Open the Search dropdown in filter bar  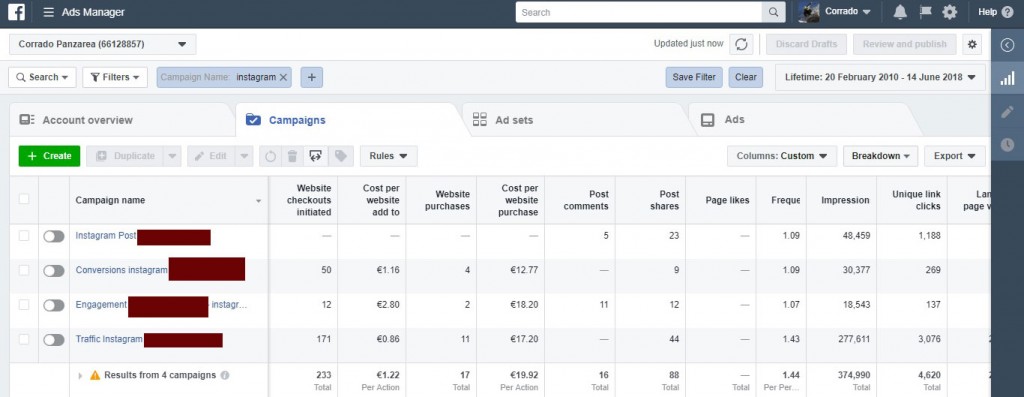tap(42, 77)
